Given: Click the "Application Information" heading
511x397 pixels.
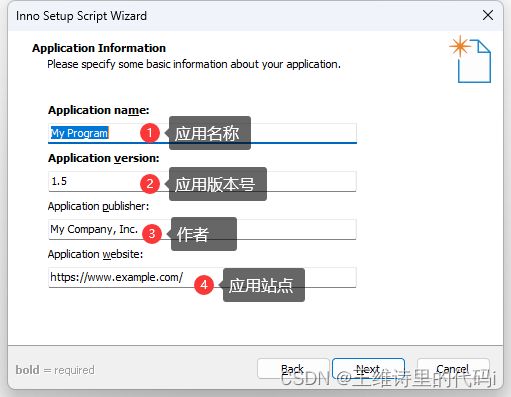Looking at the screenshot, I should (99, 48).
